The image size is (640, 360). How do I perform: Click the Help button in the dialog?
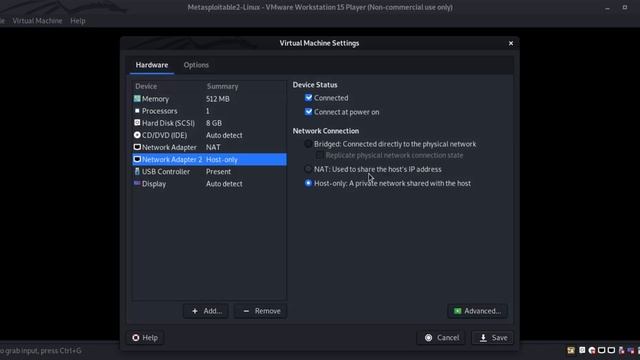145,338
